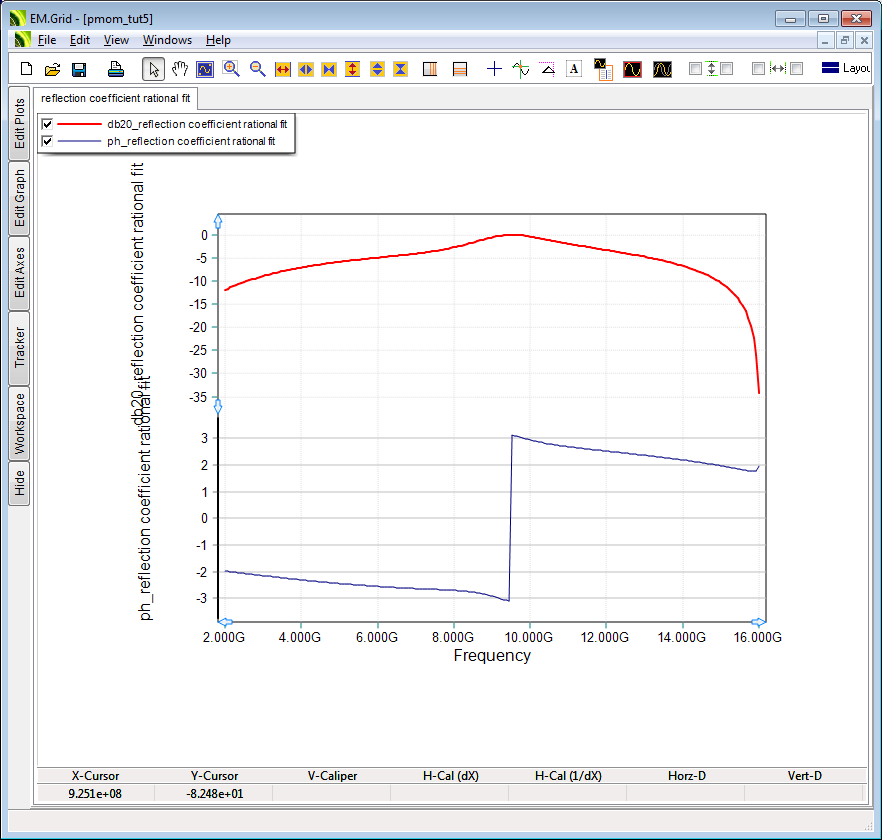Select the reflection coefficient rational fit tab
The image size is (882, 840).
coord(116,98)
